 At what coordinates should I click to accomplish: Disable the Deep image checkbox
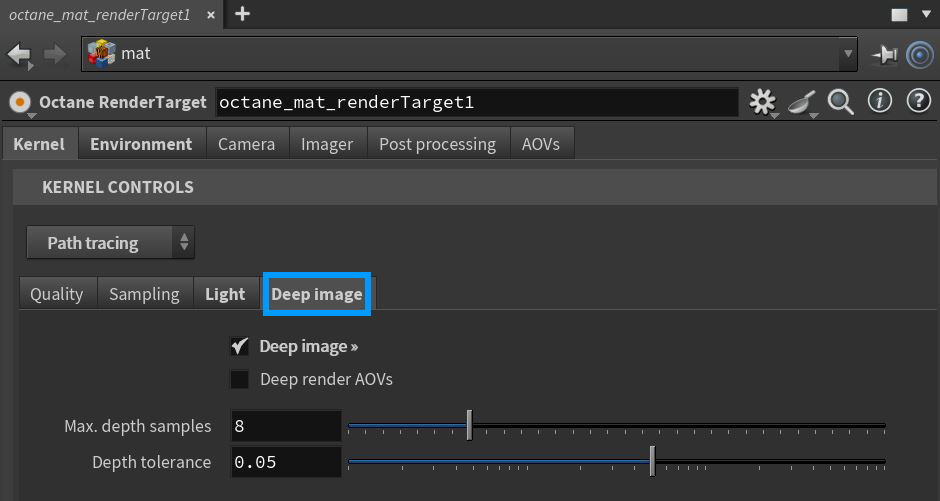[240, 347]
